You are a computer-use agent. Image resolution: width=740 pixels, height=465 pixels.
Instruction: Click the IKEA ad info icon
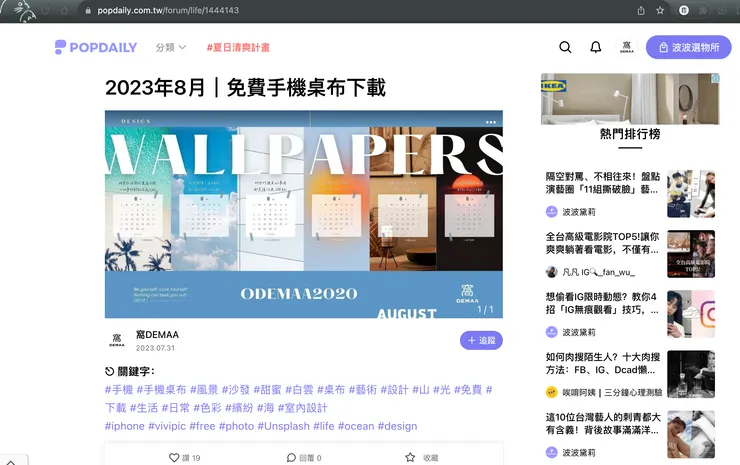715,78
